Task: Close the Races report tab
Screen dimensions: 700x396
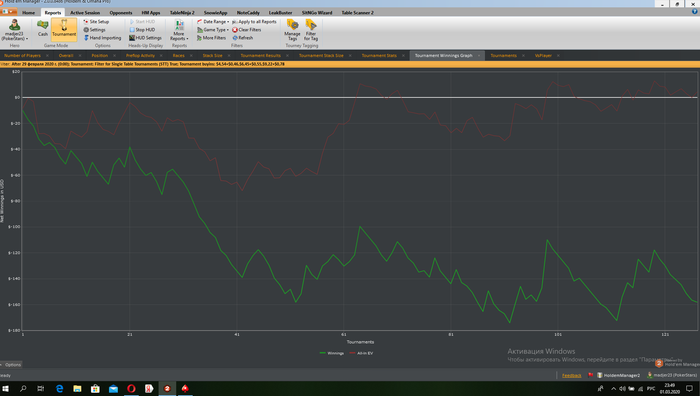Action: click(191, 56)
